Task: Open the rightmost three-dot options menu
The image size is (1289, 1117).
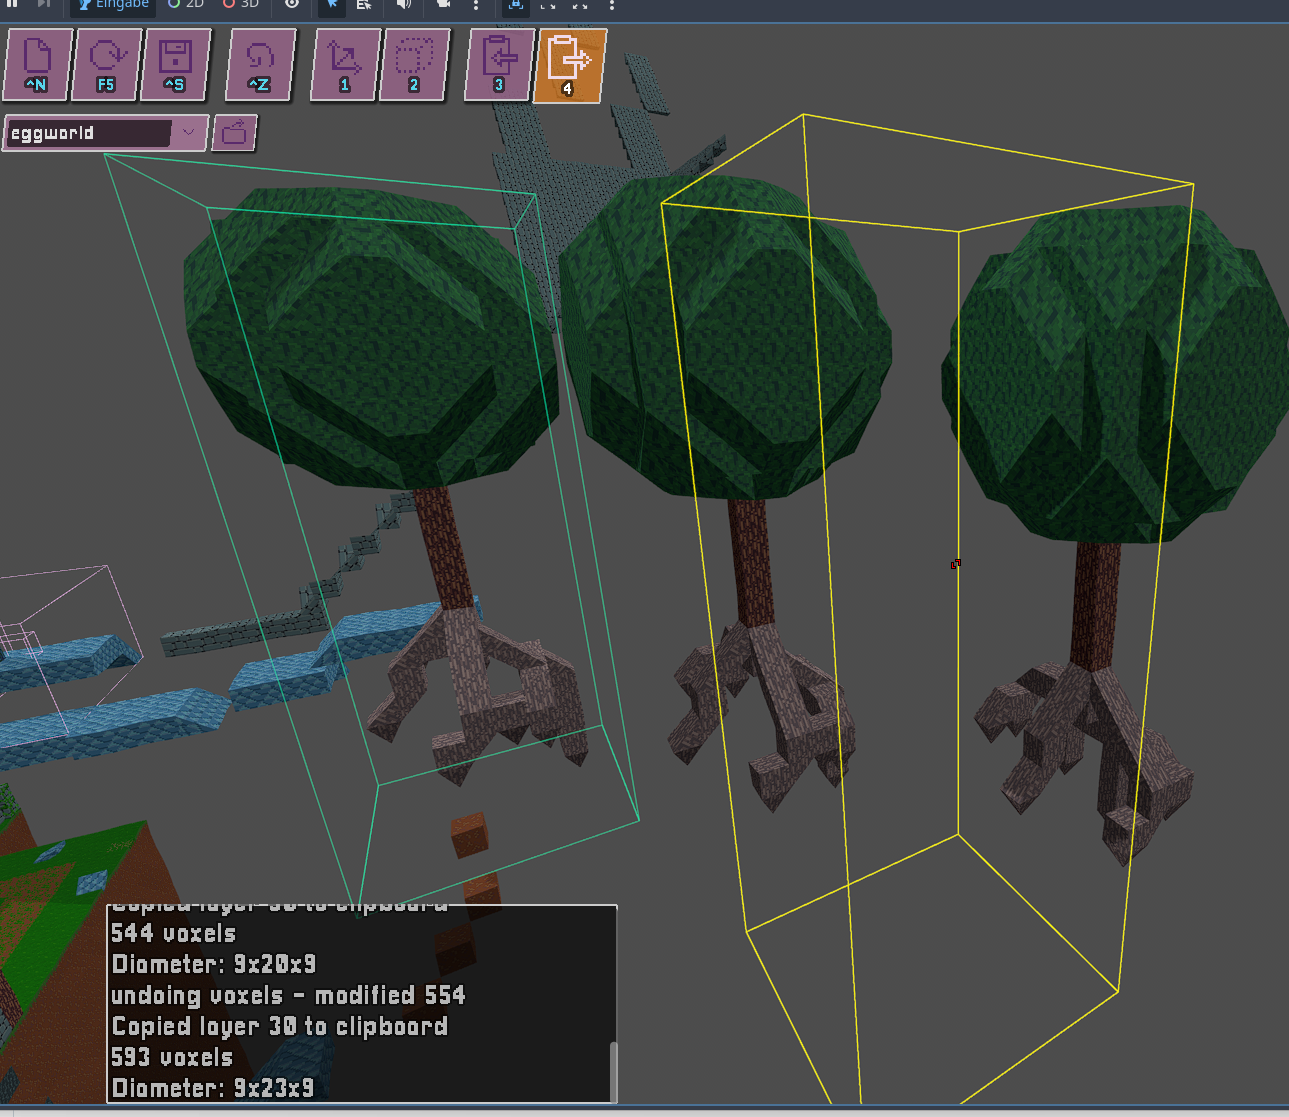Action: [x=612, y=5]
